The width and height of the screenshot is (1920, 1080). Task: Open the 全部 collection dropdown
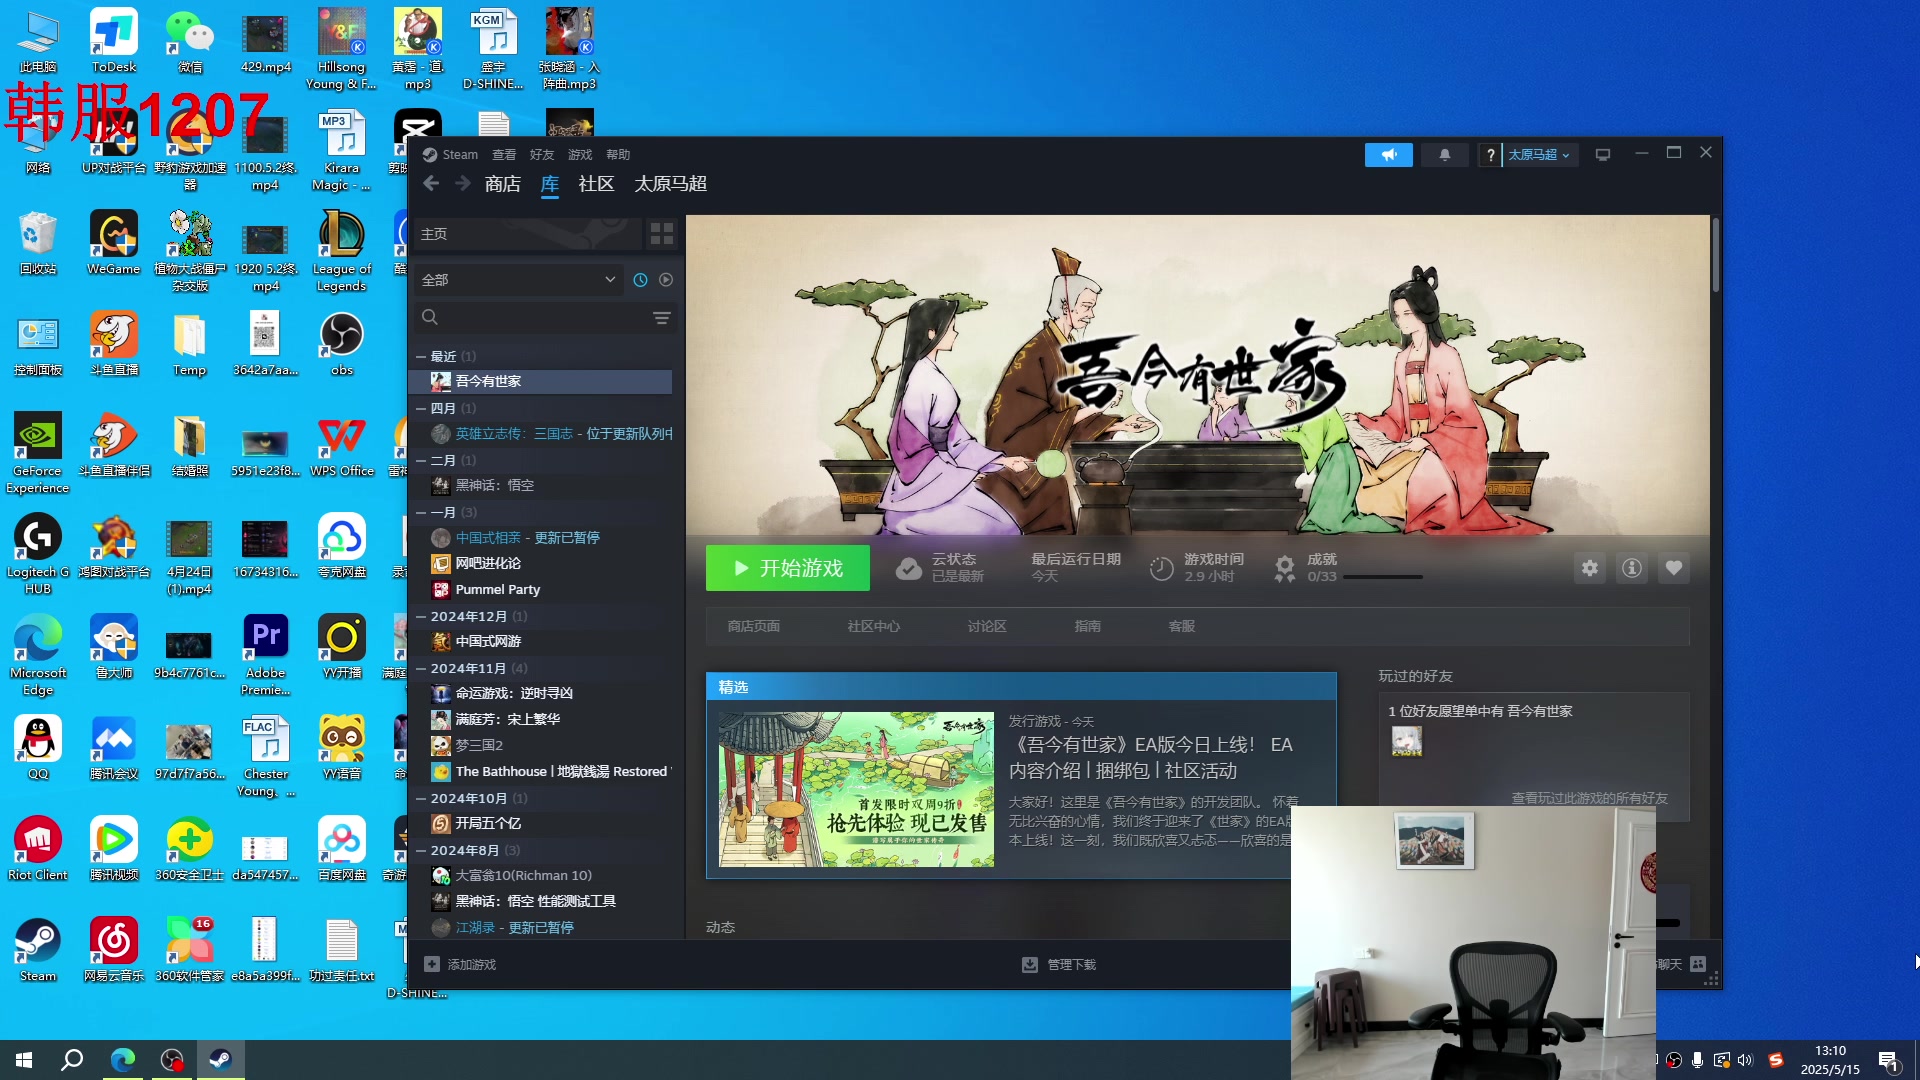click(x=519, y=280)
